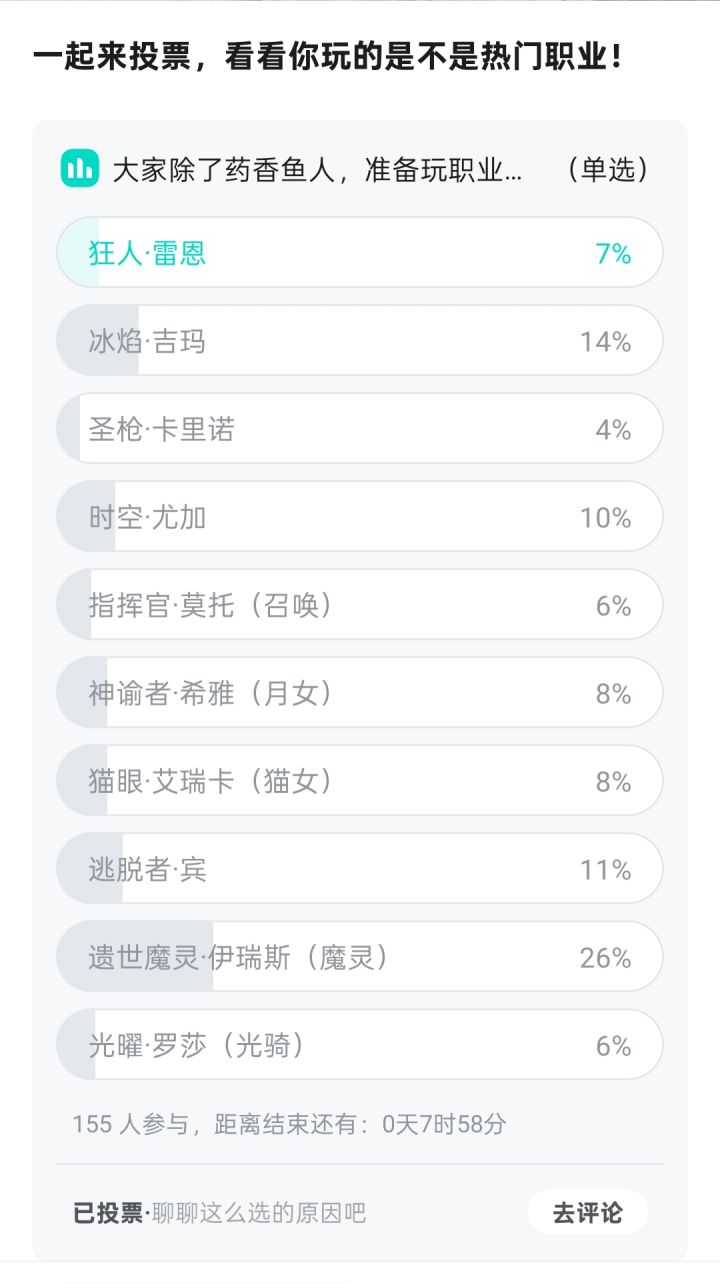
Task: Choose the 冰焰·吉玛 option
Action: [360, 341]
